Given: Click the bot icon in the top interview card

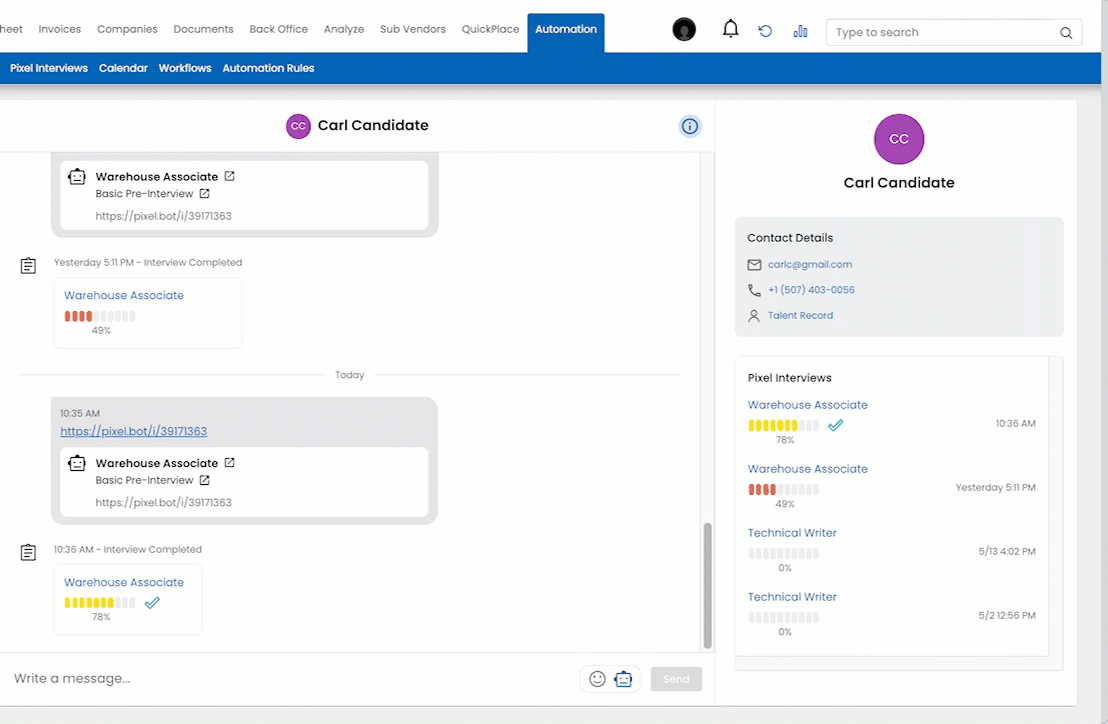Looking at the screenshot, I should (77, 177).
